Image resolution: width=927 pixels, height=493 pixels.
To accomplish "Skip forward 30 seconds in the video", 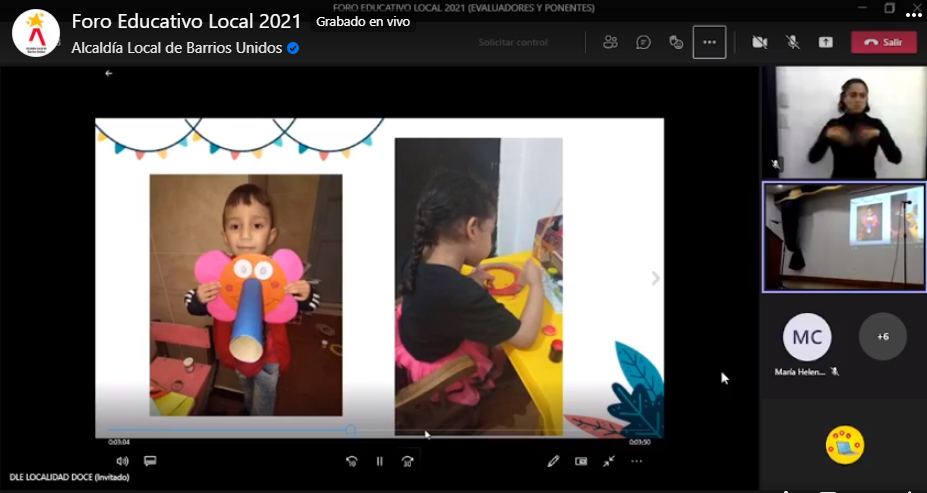I will [407, 461].
